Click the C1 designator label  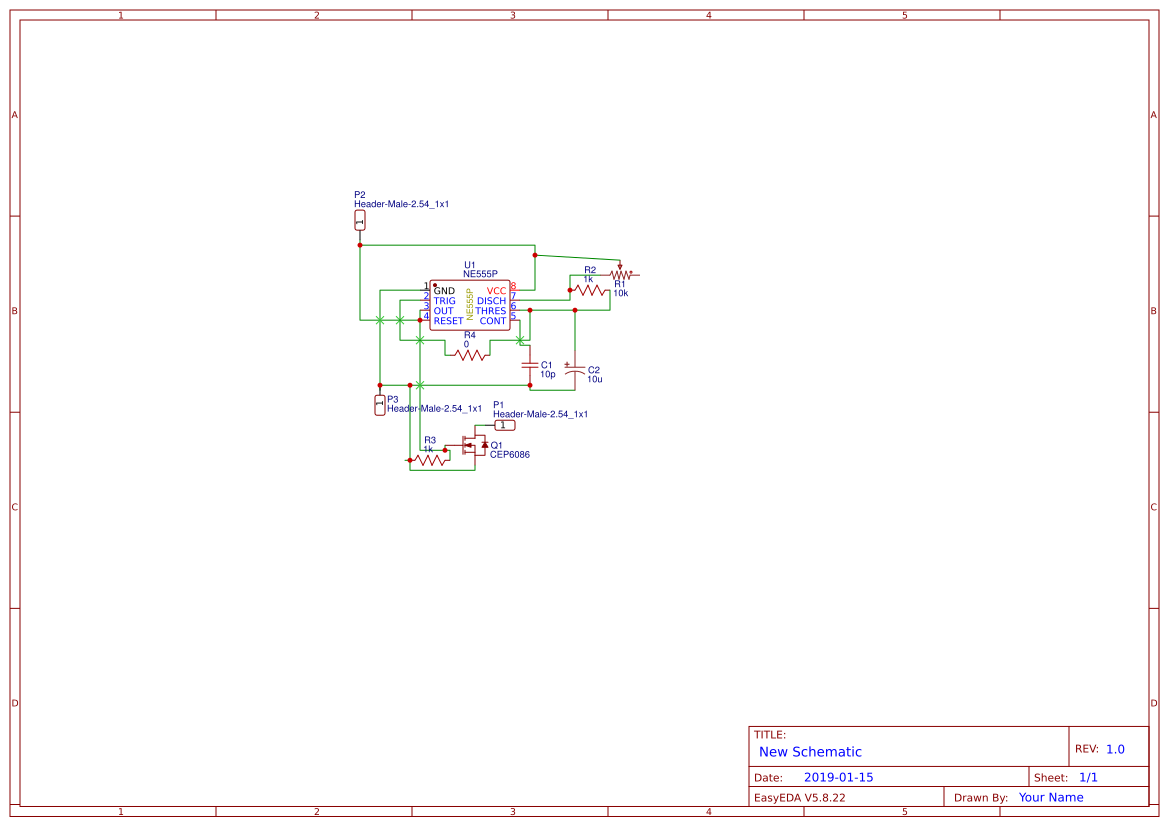pos(546,365)
